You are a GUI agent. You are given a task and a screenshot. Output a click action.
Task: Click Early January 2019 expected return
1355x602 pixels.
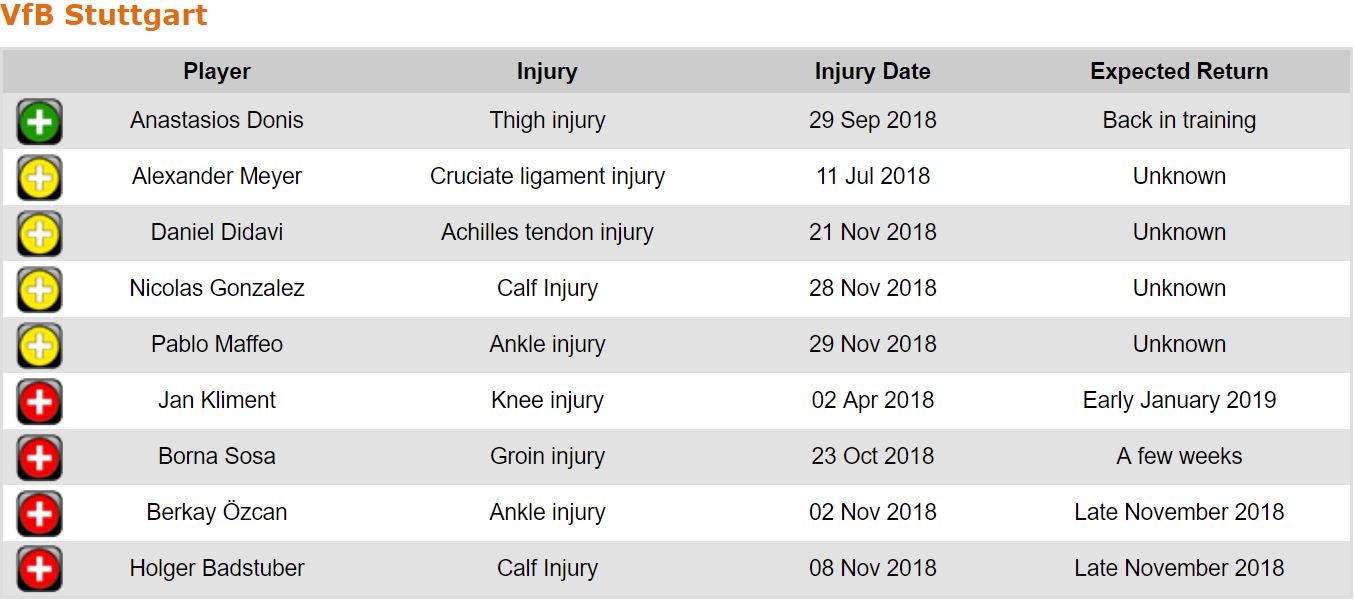point(1179,401)
